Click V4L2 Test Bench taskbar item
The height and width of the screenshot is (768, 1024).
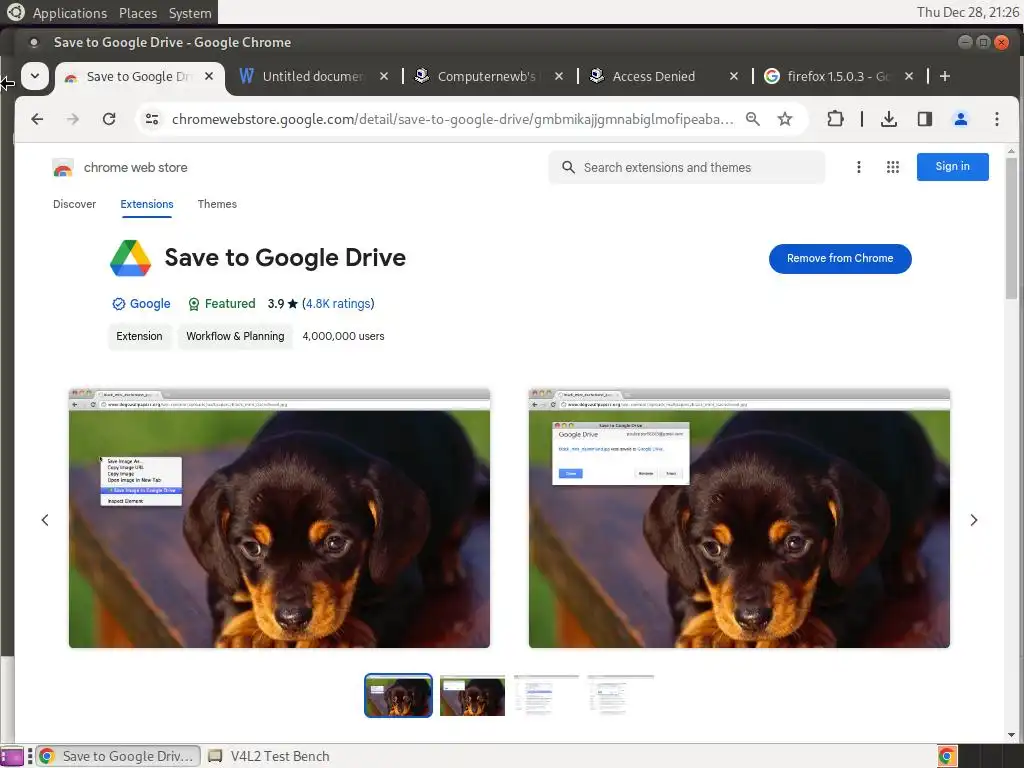point(268,756)
